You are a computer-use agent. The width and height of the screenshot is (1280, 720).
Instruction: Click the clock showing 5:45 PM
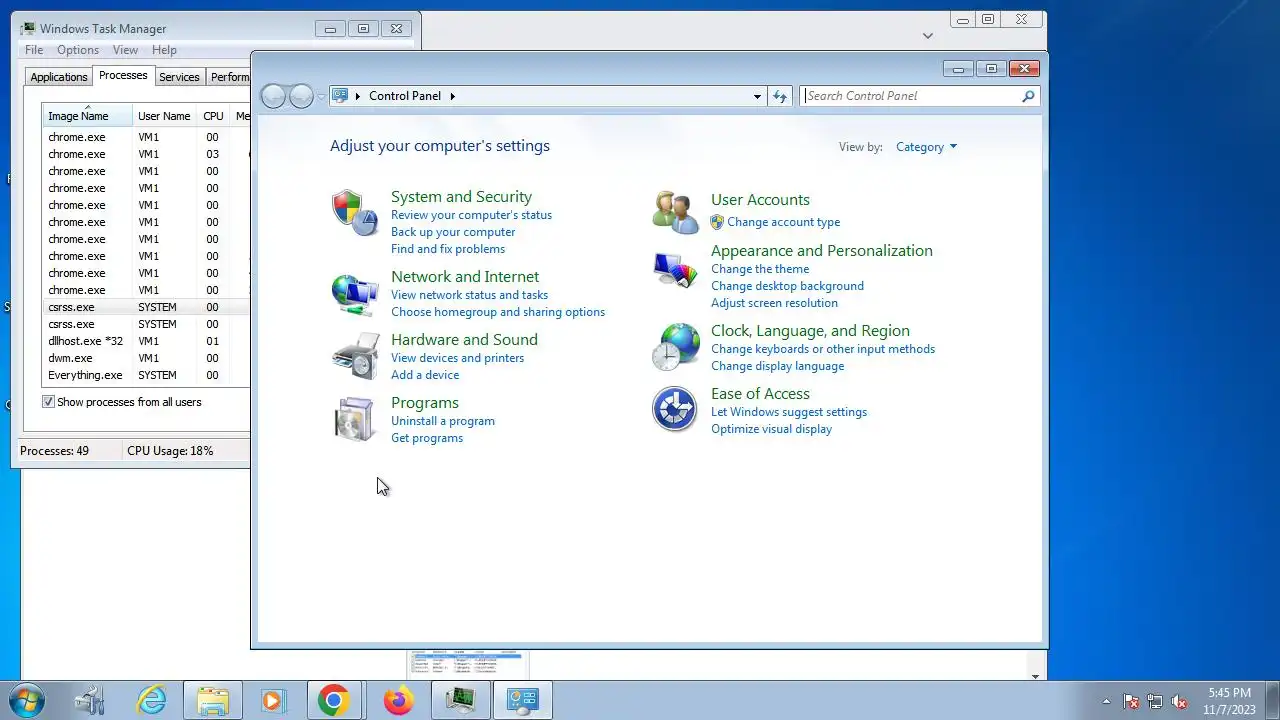[1229, 693]
